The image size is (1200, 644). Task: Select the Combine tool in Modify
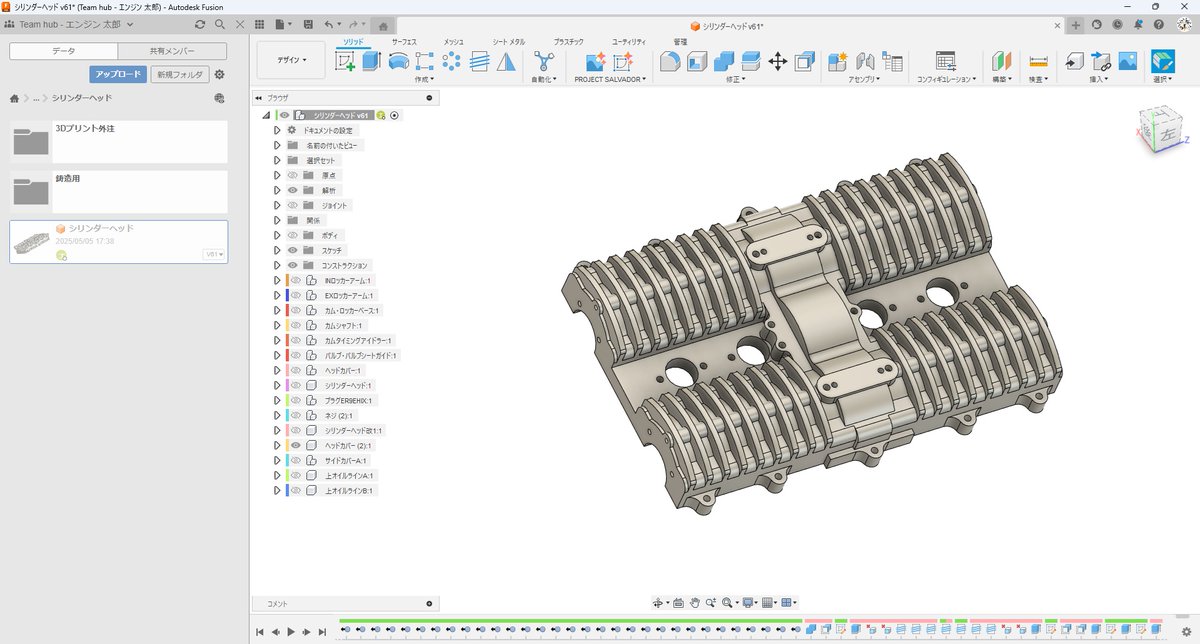coord(724,61)
